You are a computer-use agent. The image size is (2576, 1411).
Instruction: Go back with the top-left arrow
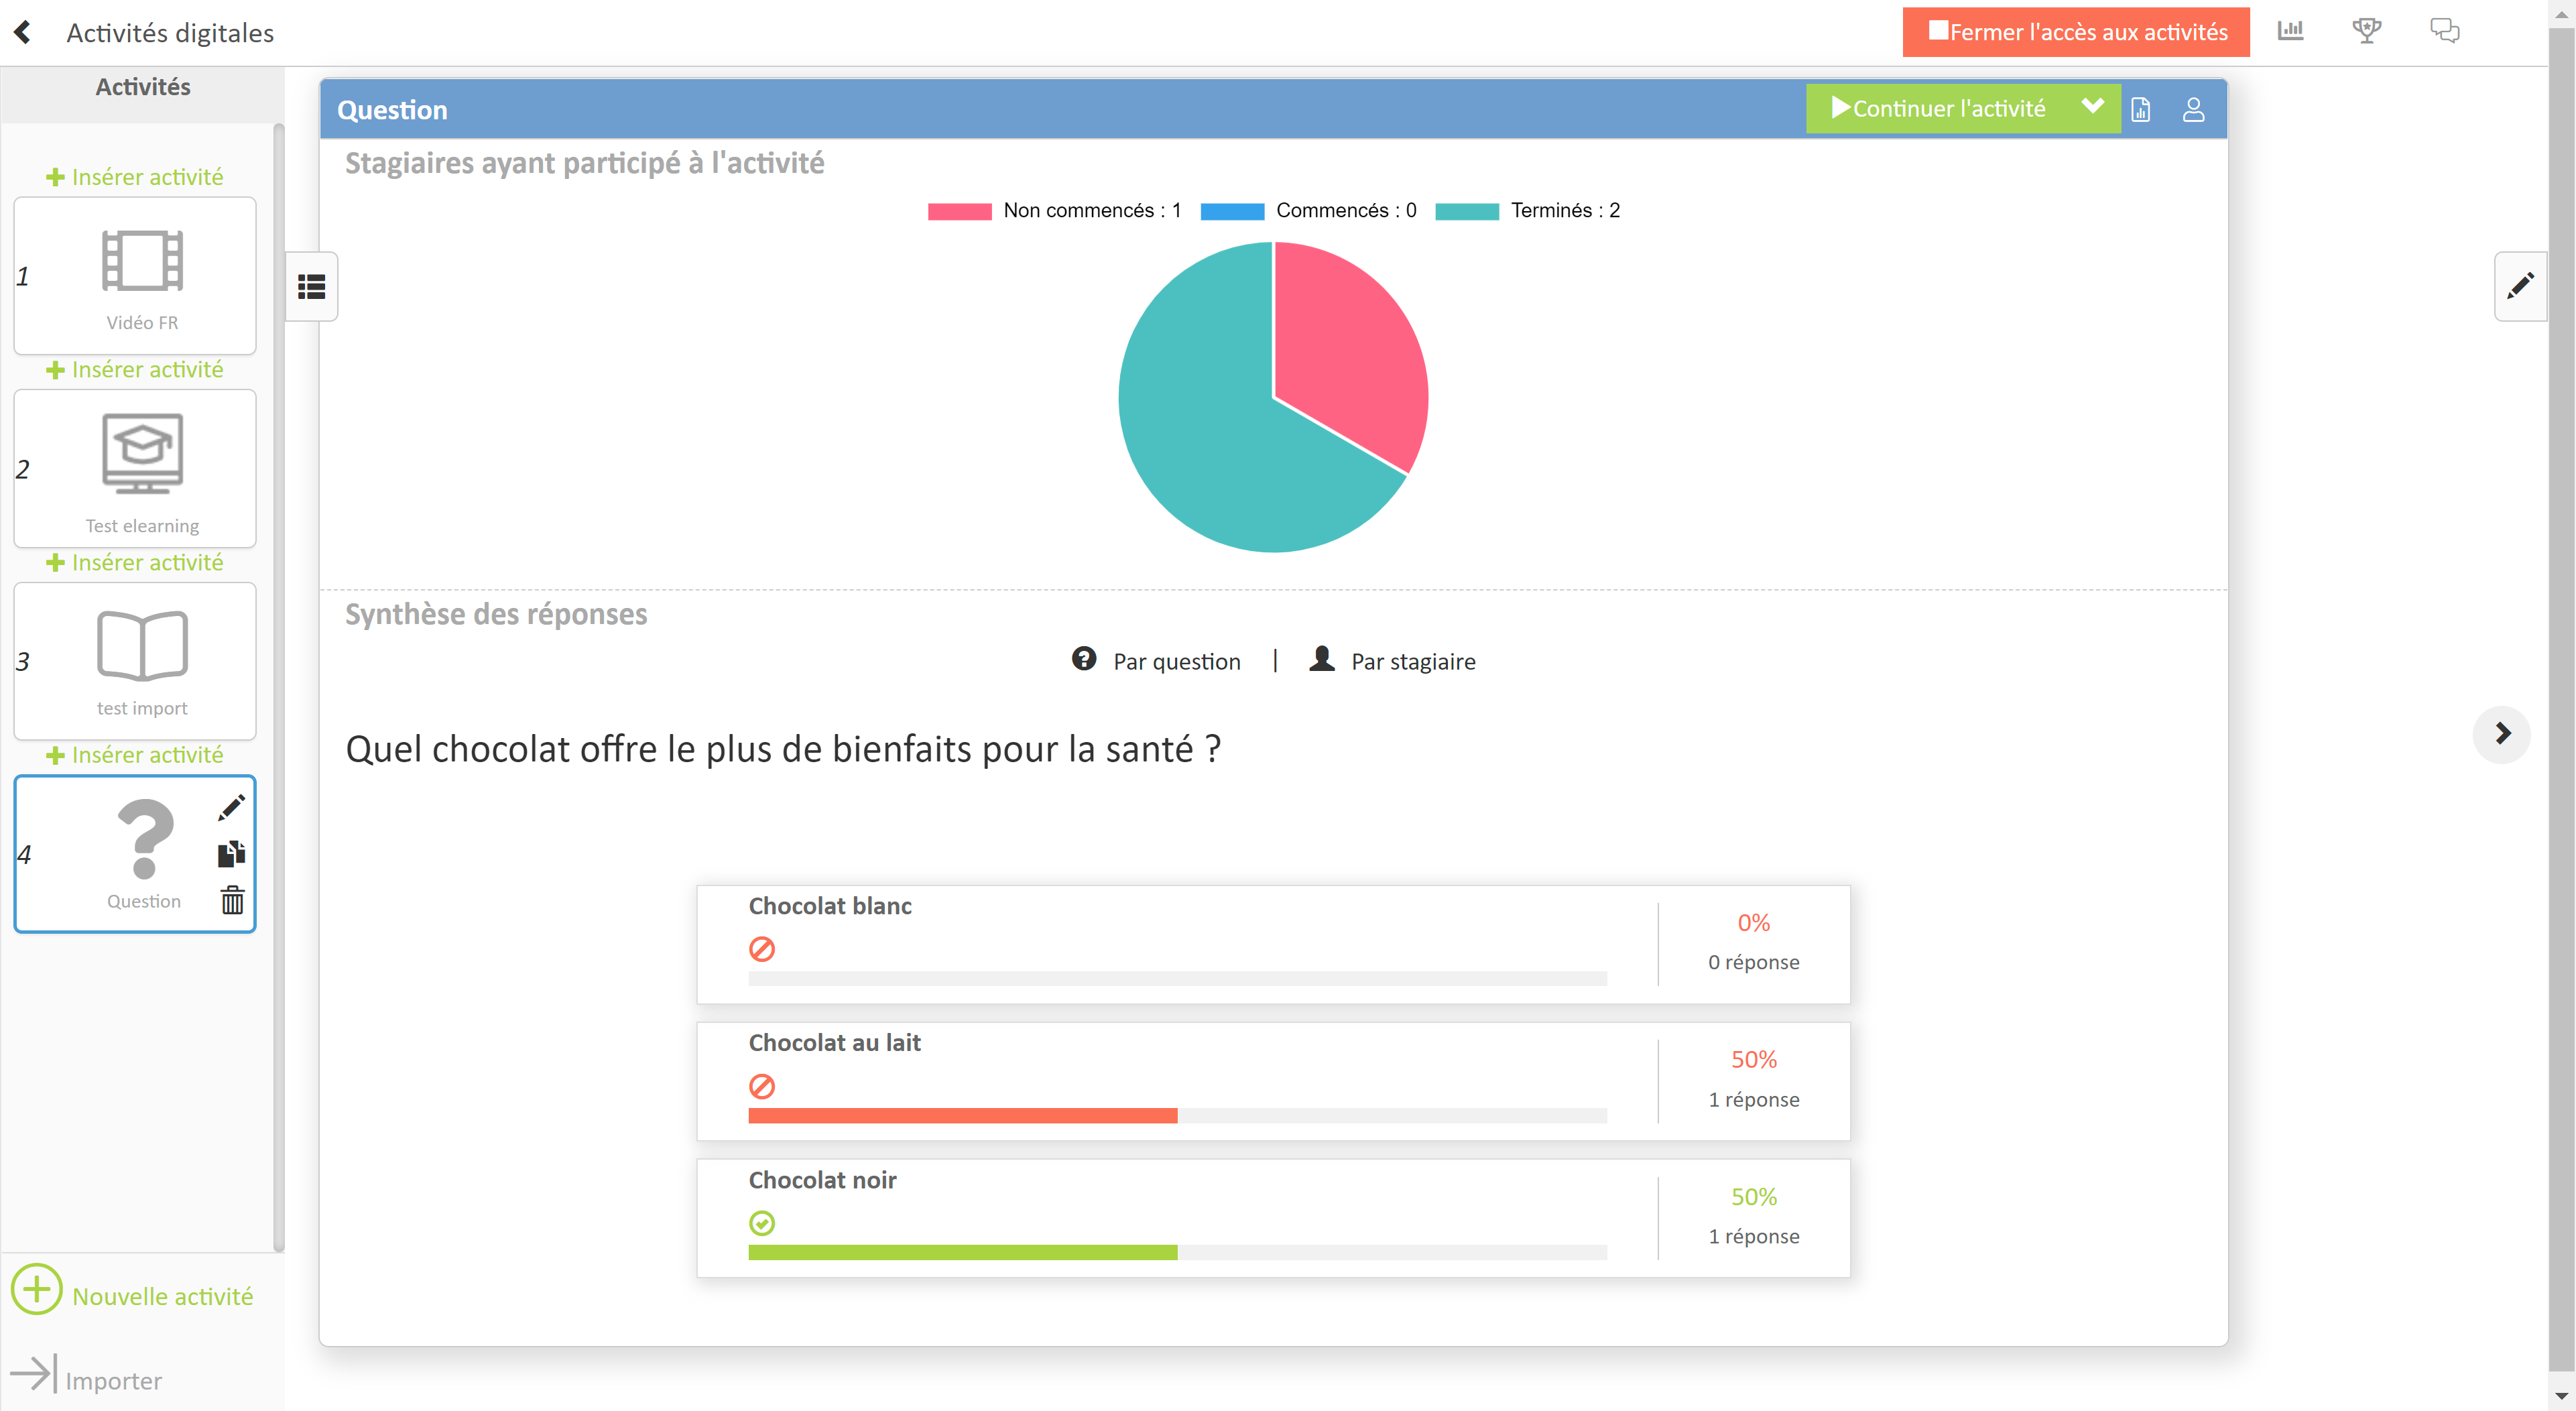pyautogui.click(x=22, y=32)
